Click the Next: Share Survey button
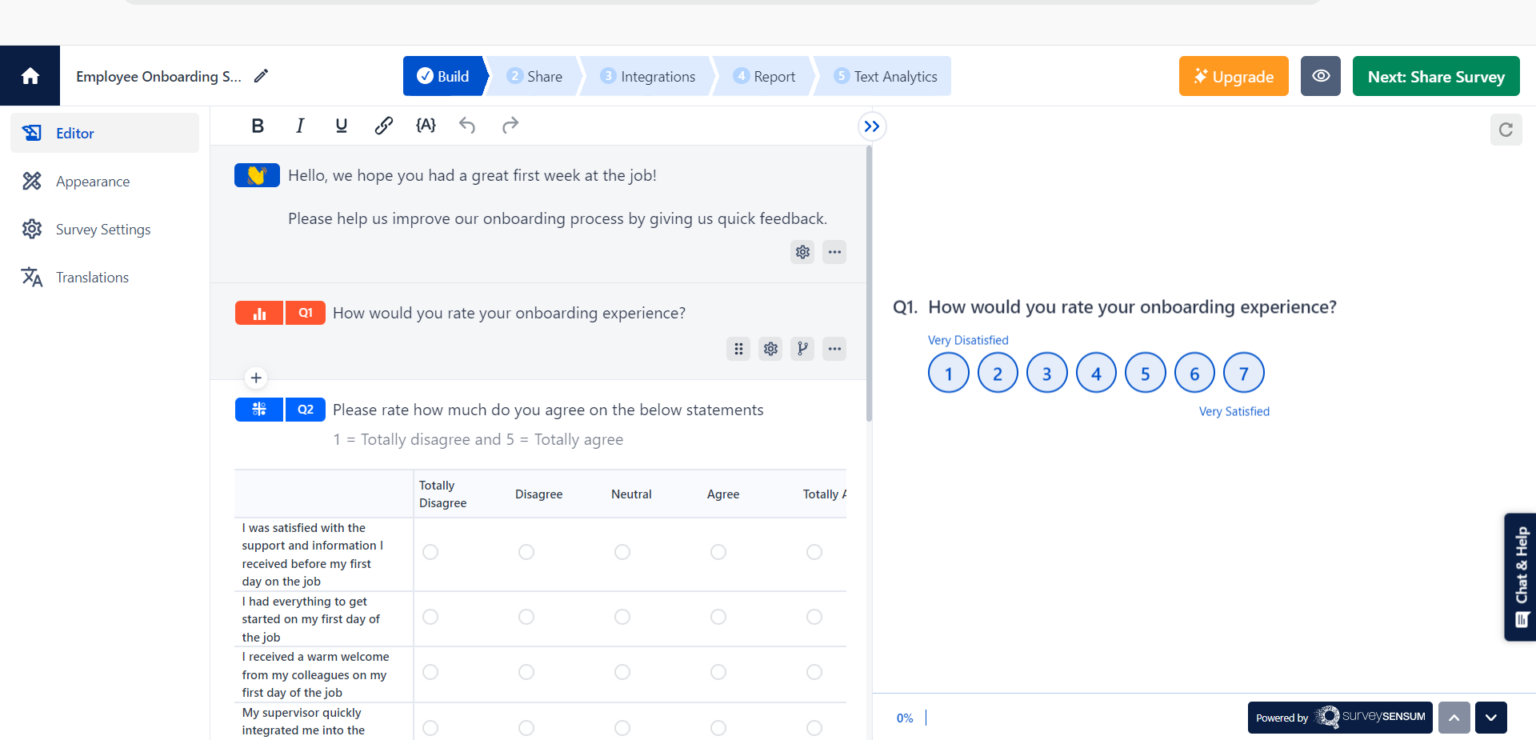 tap(1436, 76)
